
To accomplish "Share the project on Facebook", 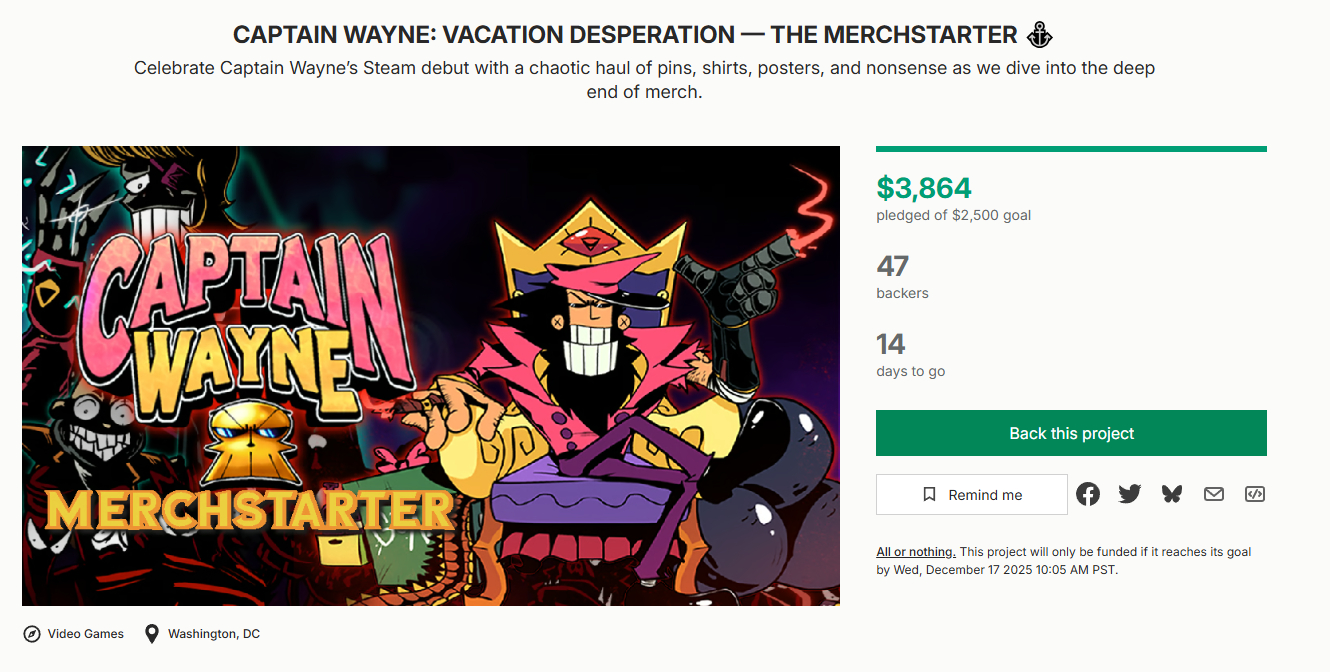I will 1088,494.
